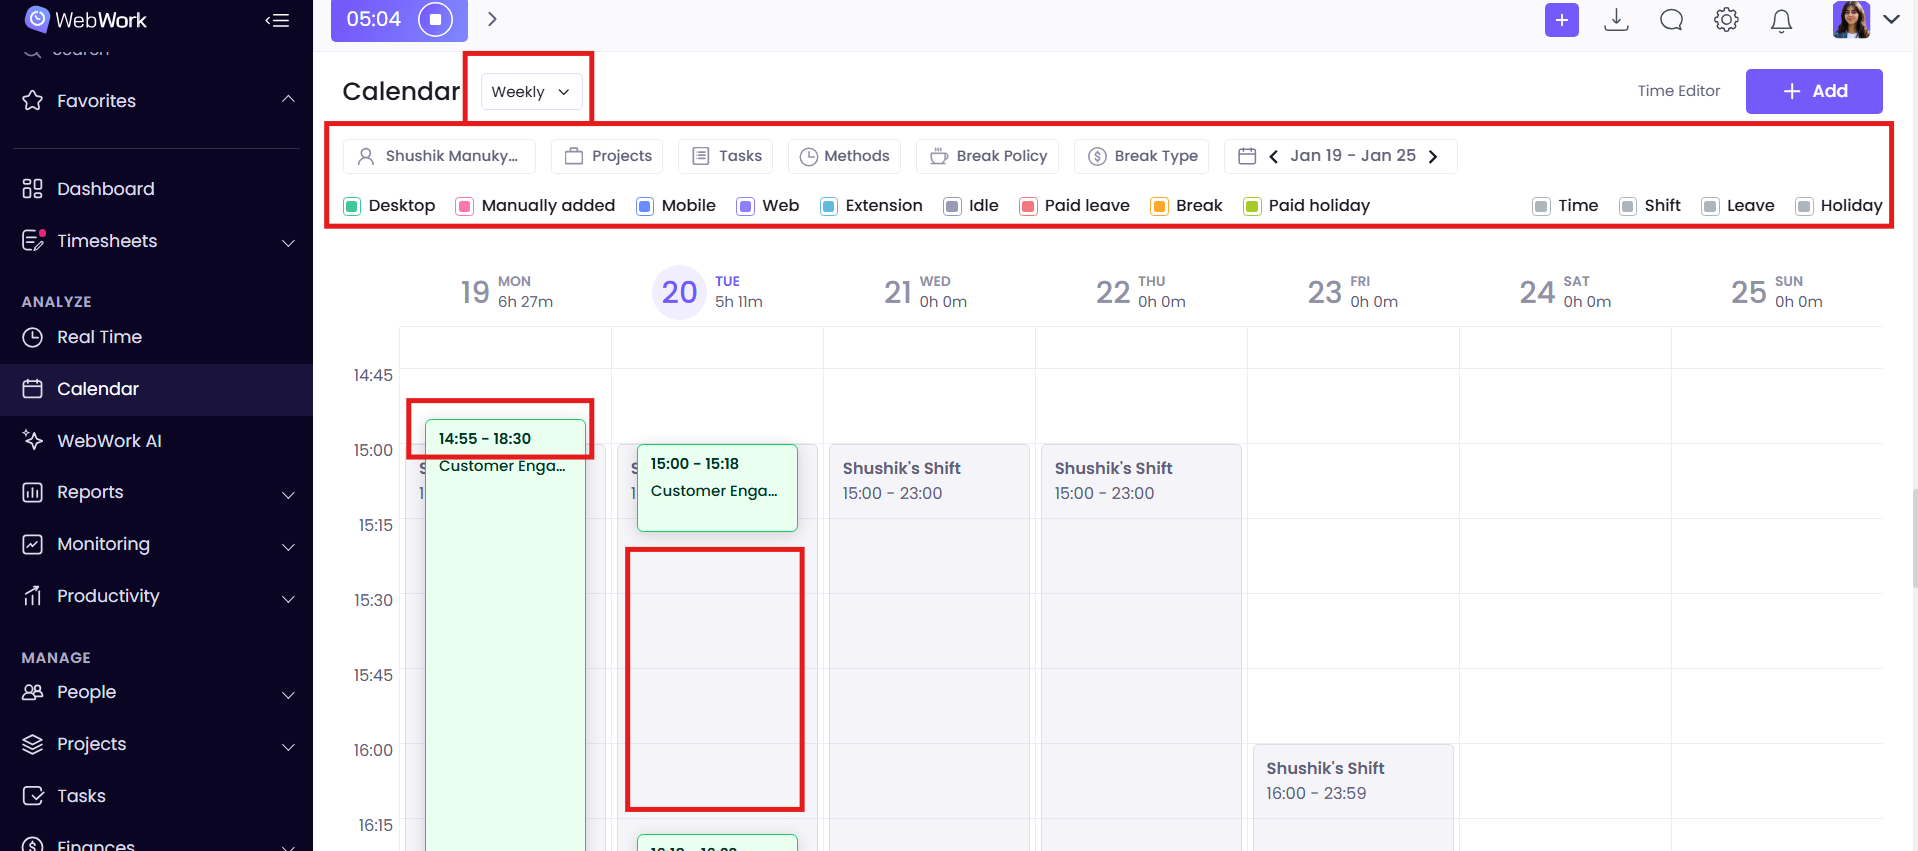
Task: Click the Add button
Action: tap(1814, 91)
